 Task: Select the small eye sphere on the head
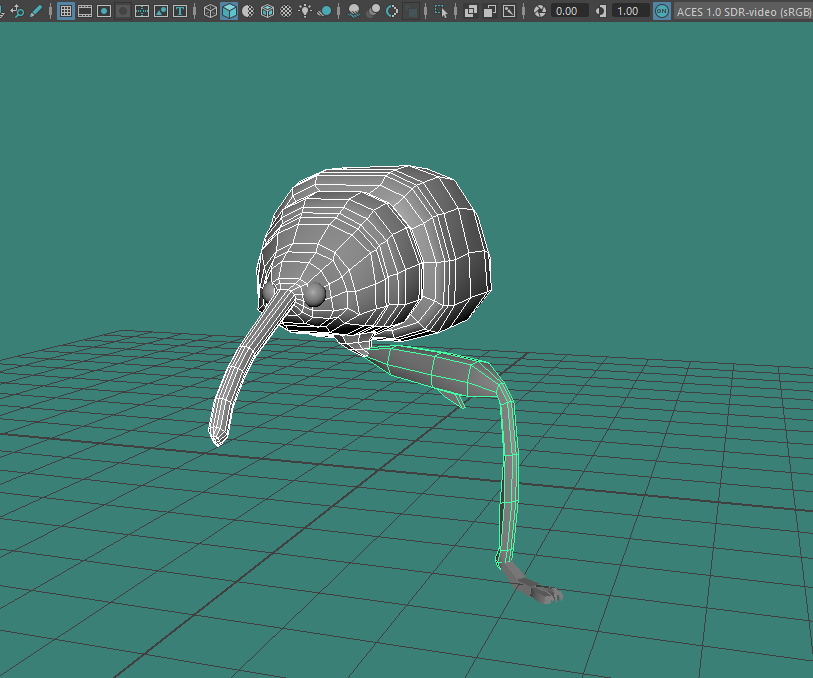pyautogui.click(x=315, y=293)
